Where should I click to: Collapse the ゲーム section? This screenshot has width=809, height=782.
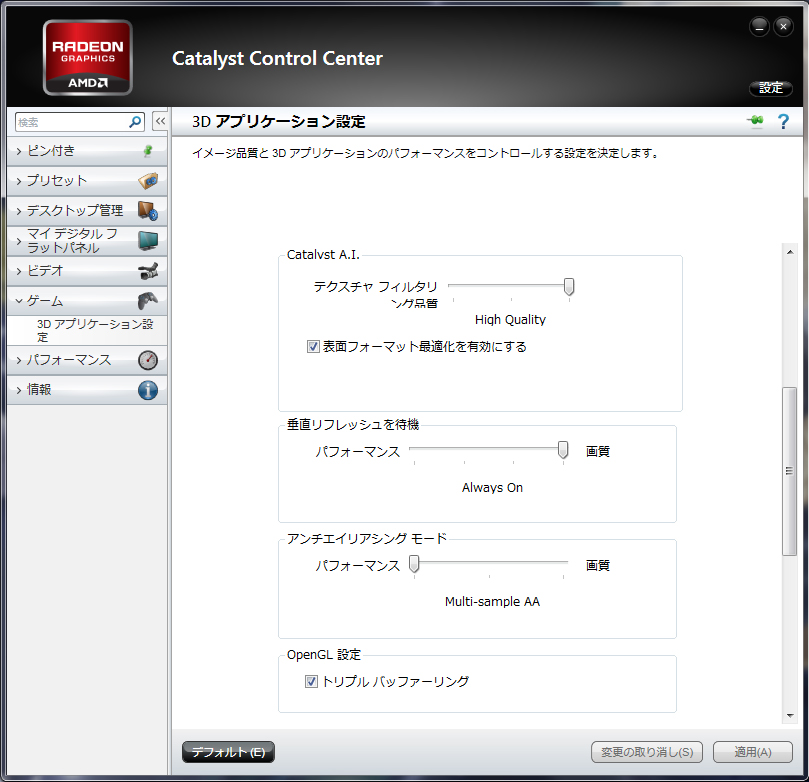pyautogui.click(x=87, y=301)
